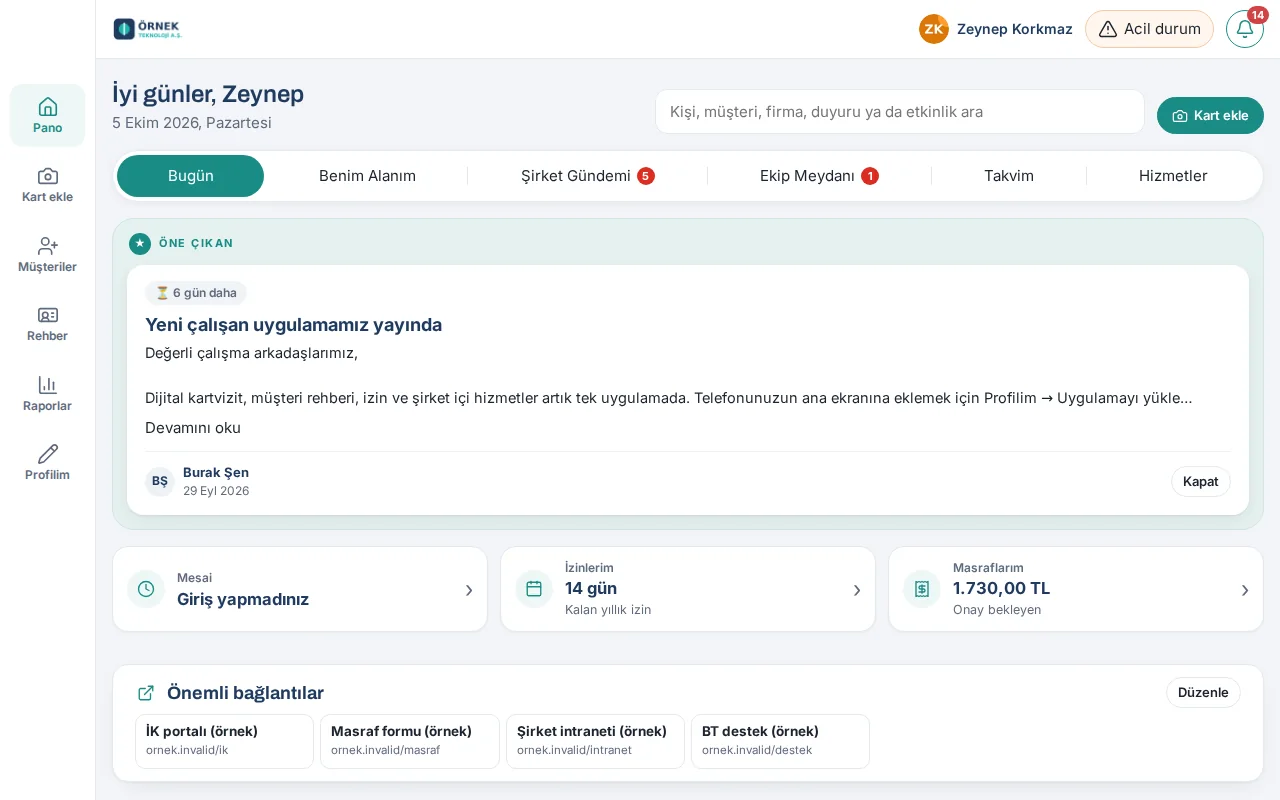Viewport: 1280px width, 800px height.
Task: Open the İK portalı (örnek) link
Action: pos(225,741)
